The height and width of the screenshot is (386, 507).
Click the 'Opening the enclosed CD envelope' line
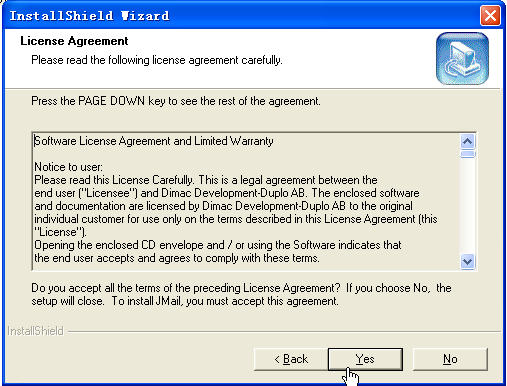pos(218,245)
